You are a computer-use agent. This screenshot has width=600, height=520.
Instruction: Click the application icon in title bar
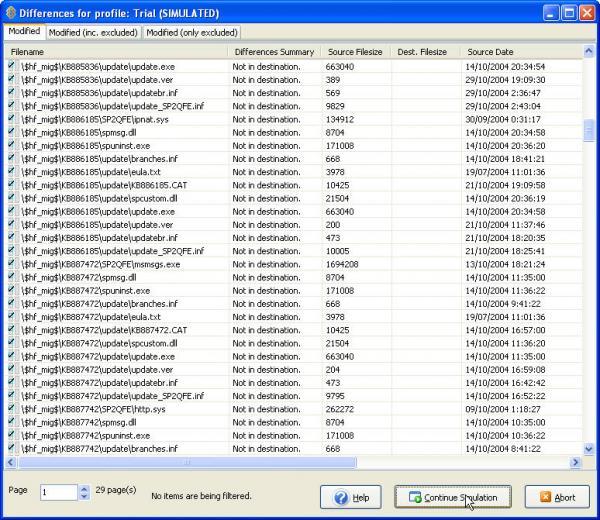(x=11, y=13)
